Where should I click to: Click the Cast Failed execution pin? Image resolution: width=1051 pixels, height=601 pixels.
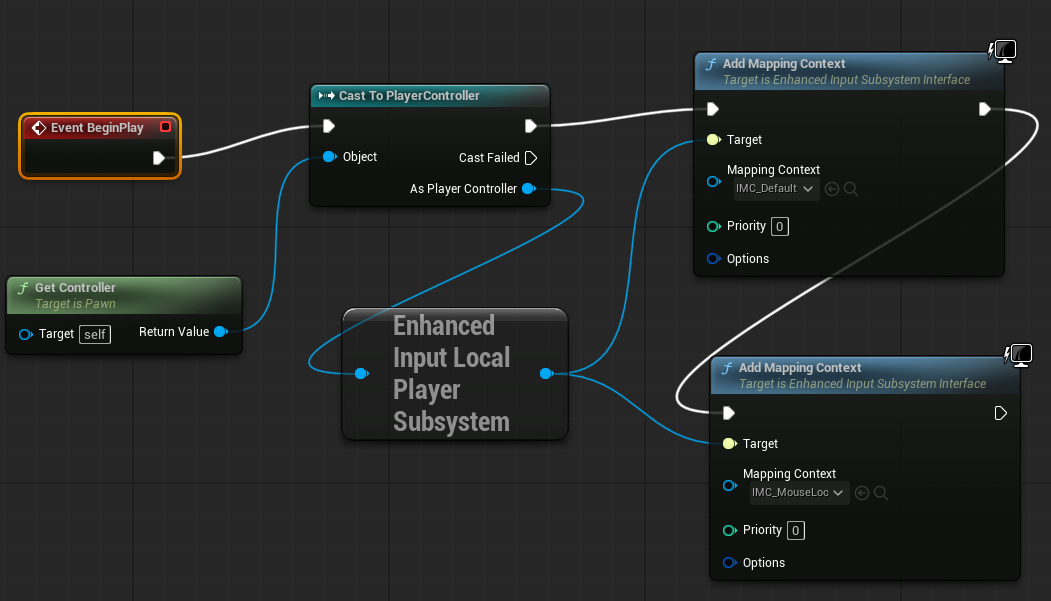[x=530, y=158]
